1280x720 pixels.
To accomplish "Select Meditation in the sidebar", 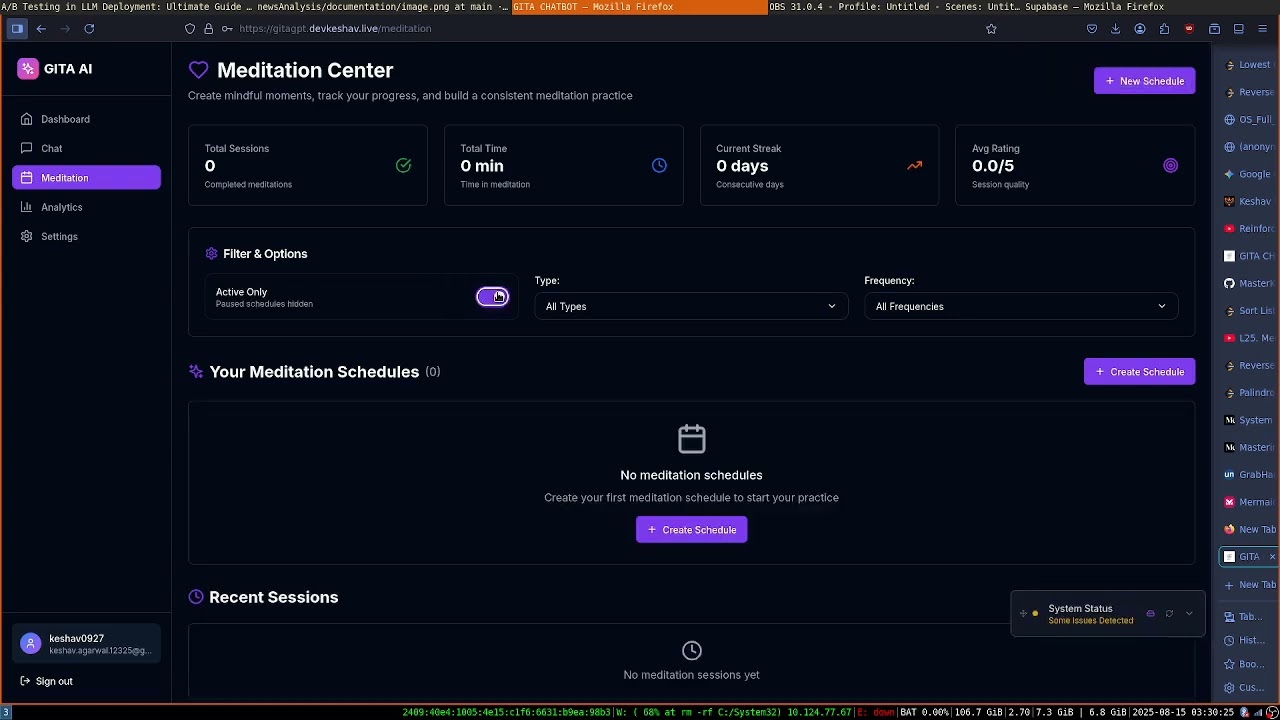I will [86, 178].
